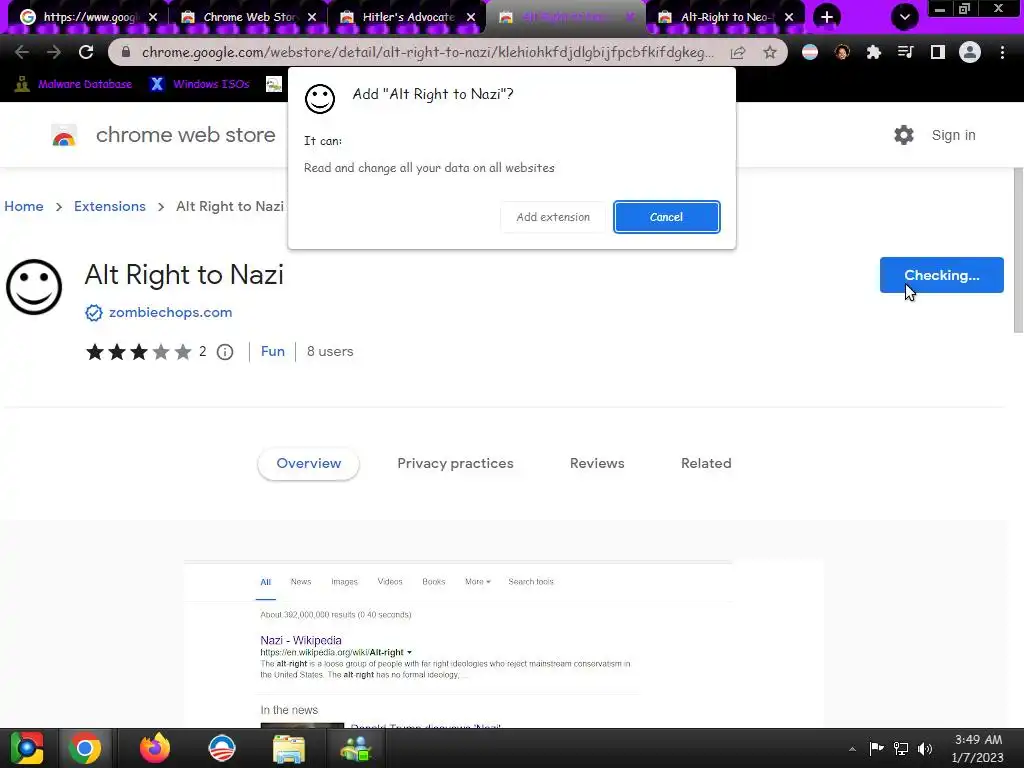The width and height of the screenshot is (1024, 768).
Task: Open Chrome from the taskbar
Action: click(x=85, y=748)
